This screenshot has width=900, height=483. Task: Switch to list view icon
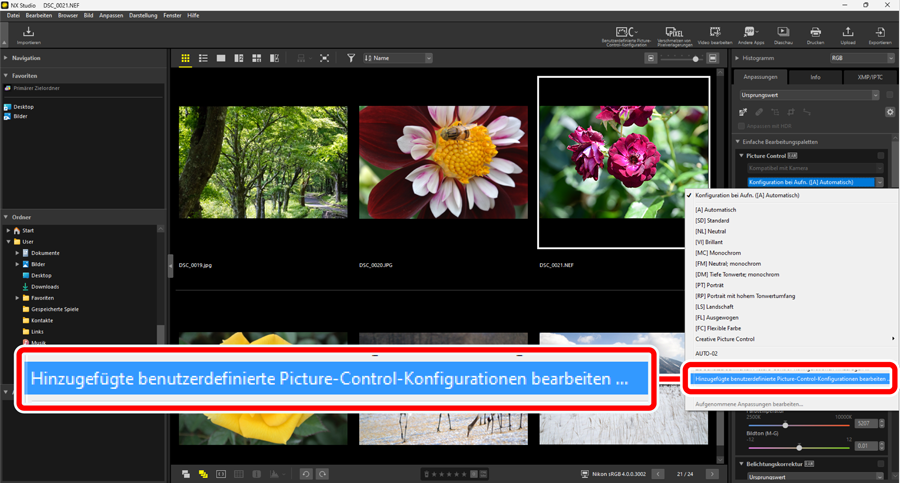[203, 59]
